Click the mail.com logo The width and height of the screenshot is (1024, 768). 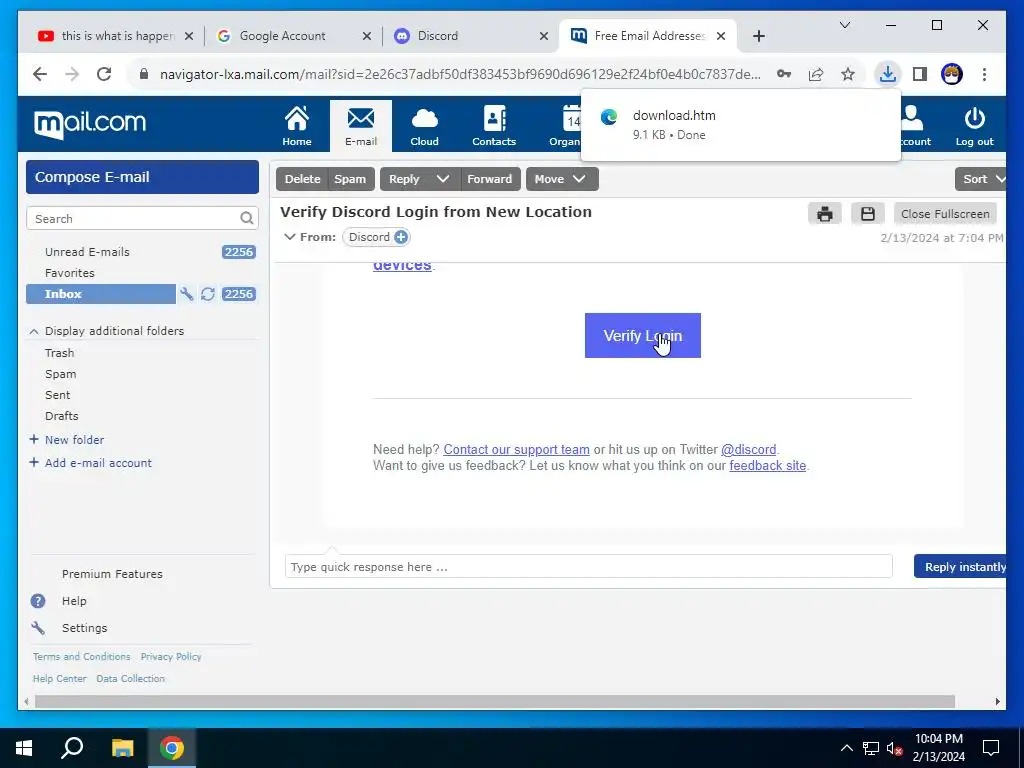coord(90,123)
